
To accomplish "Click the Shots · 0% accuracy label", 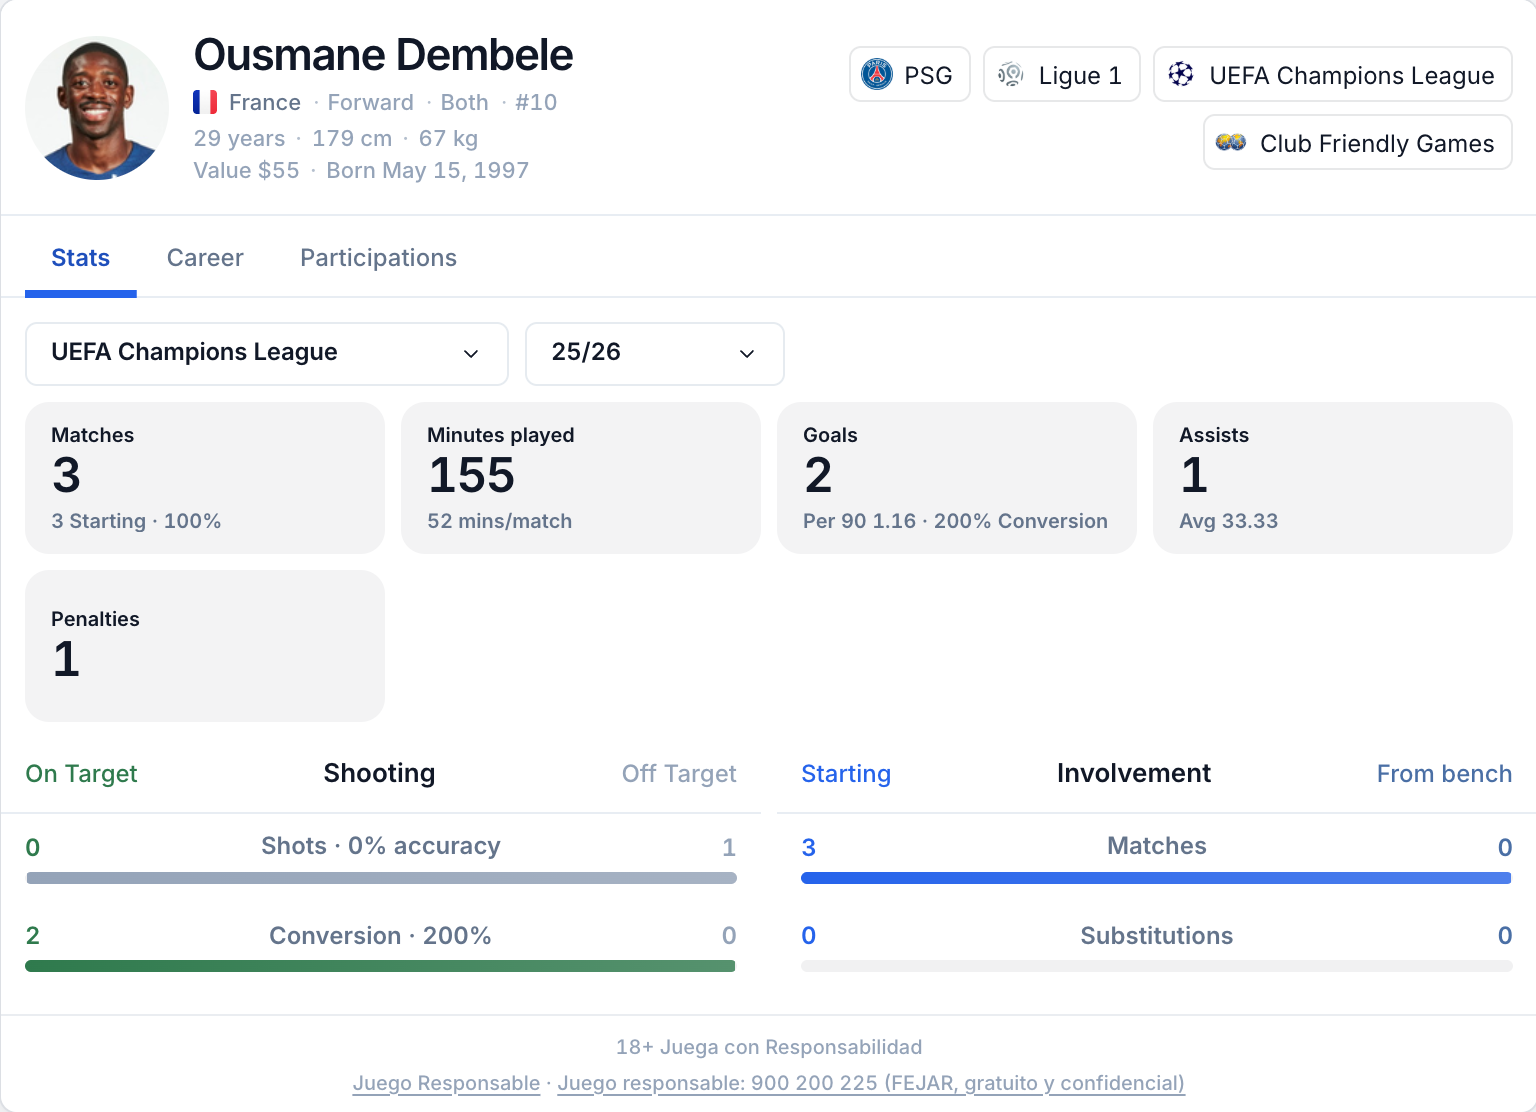I will [x=381, y=846].
